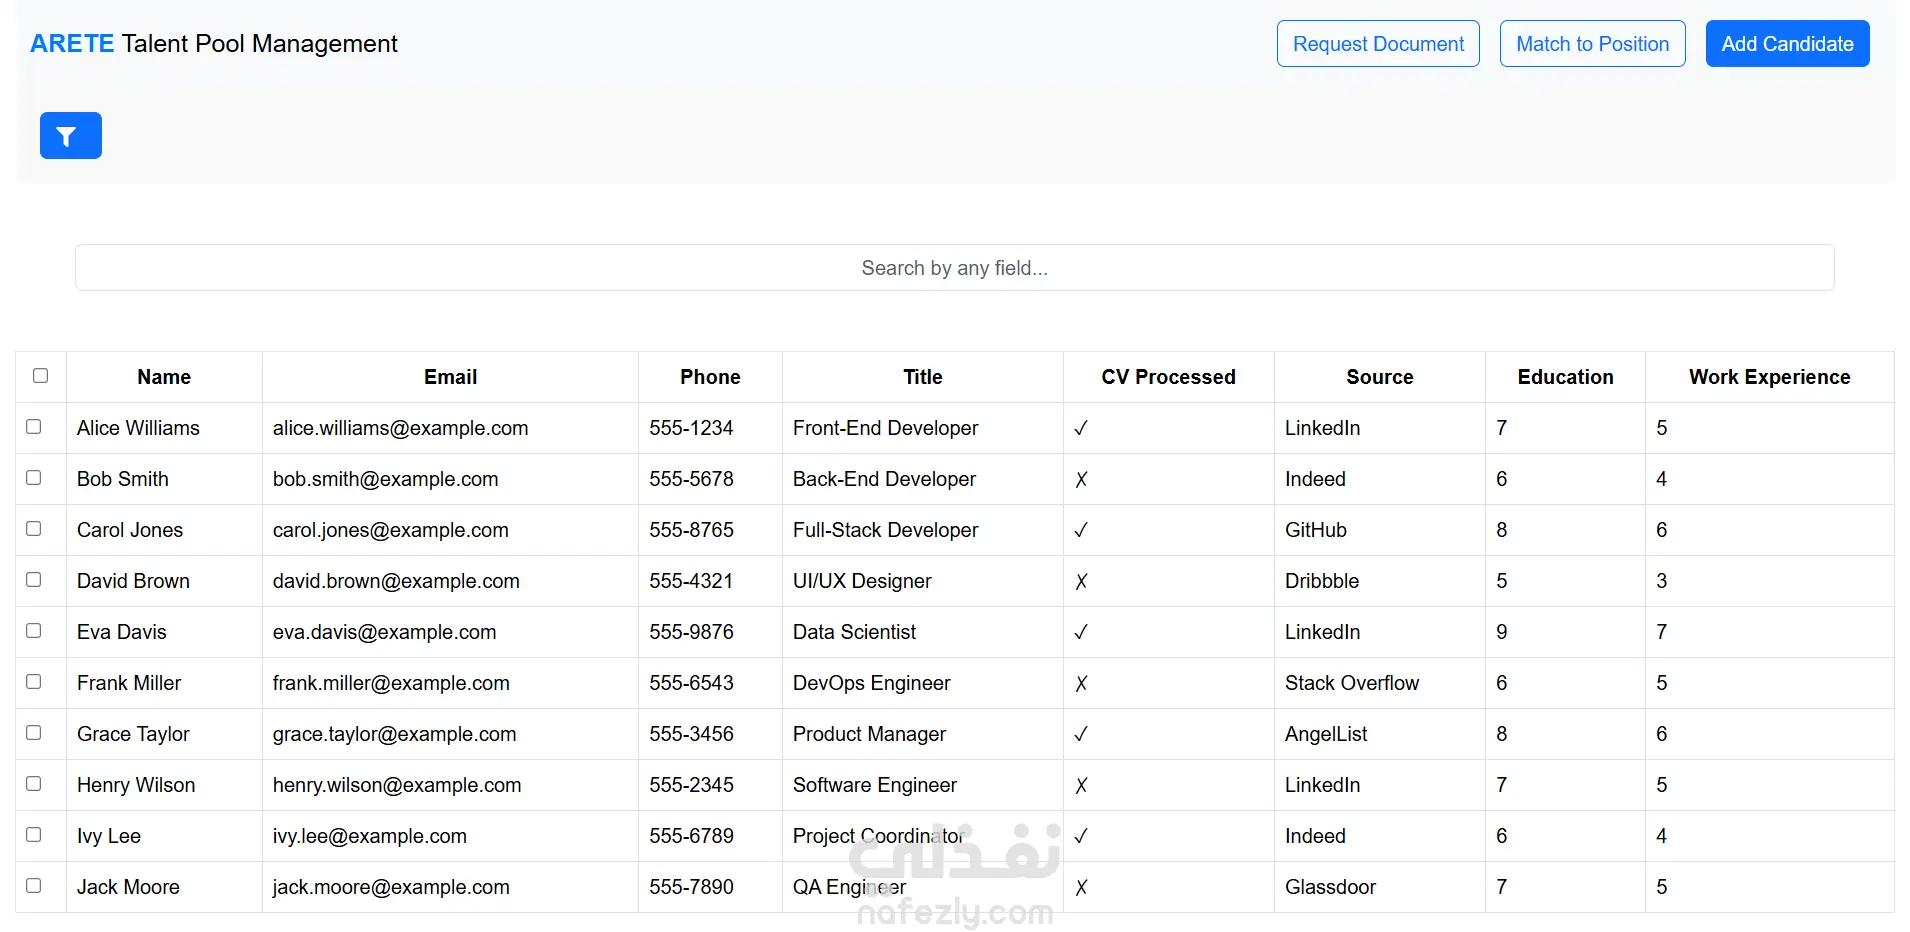The width and height of the screenshot is (1910, 932).
Task: Open Match to Position
Action: coord(1592,44)
